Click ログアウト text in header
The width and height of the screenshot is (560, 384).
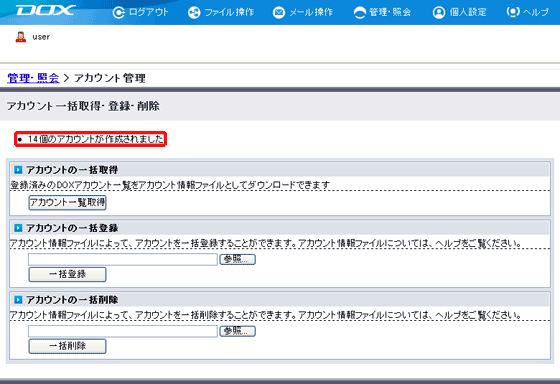149,13
